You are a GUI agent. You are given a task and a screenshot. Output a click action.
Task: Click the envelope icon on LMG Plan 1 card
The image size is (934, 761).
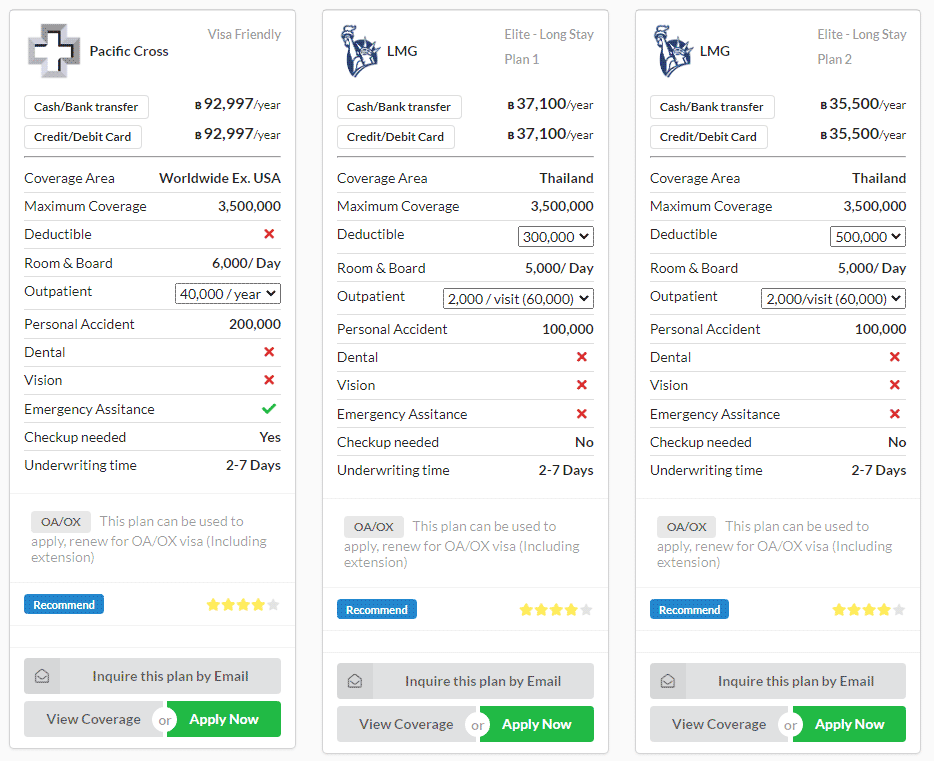pyautogui.click(x=355, y=681)
